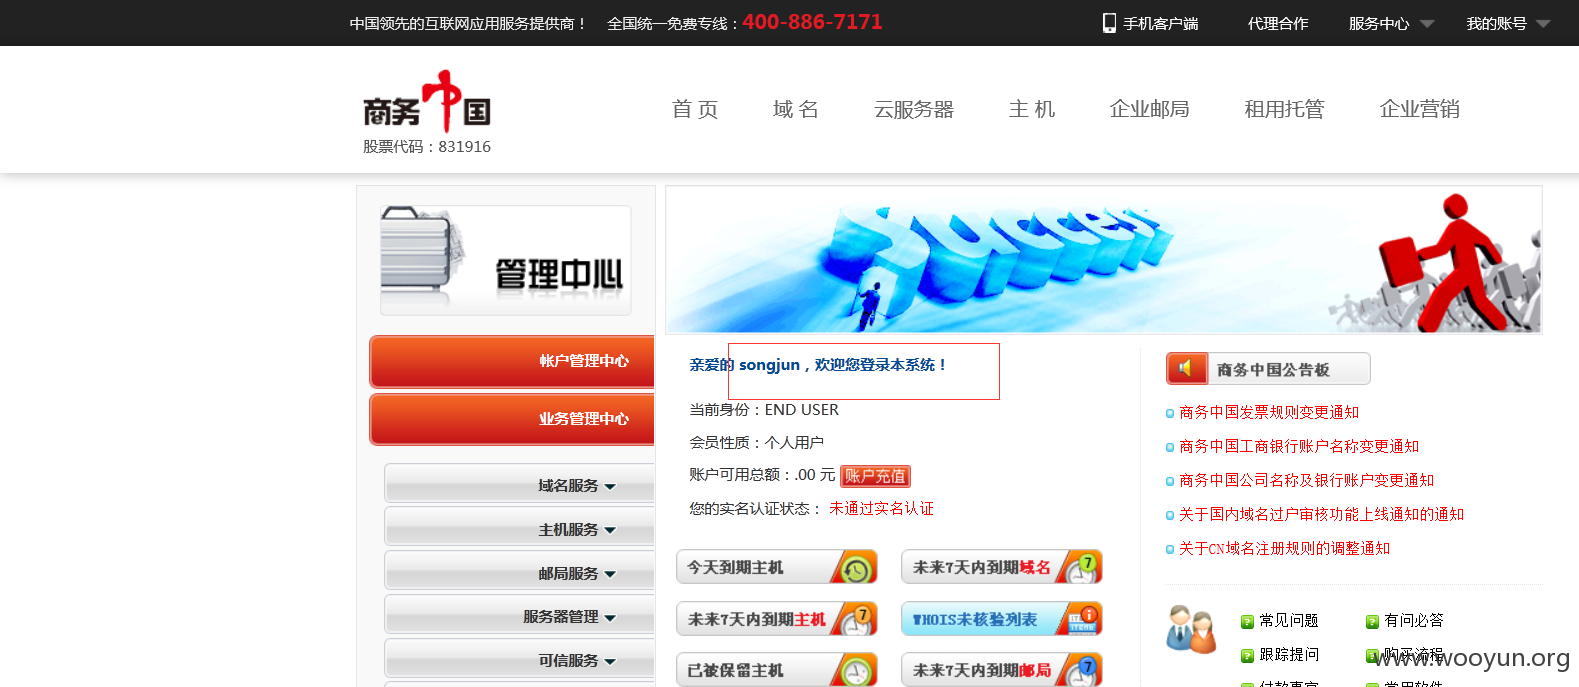Click the customer service people icon
This screenshot has width=1579, height=687.
(1191, 629)
